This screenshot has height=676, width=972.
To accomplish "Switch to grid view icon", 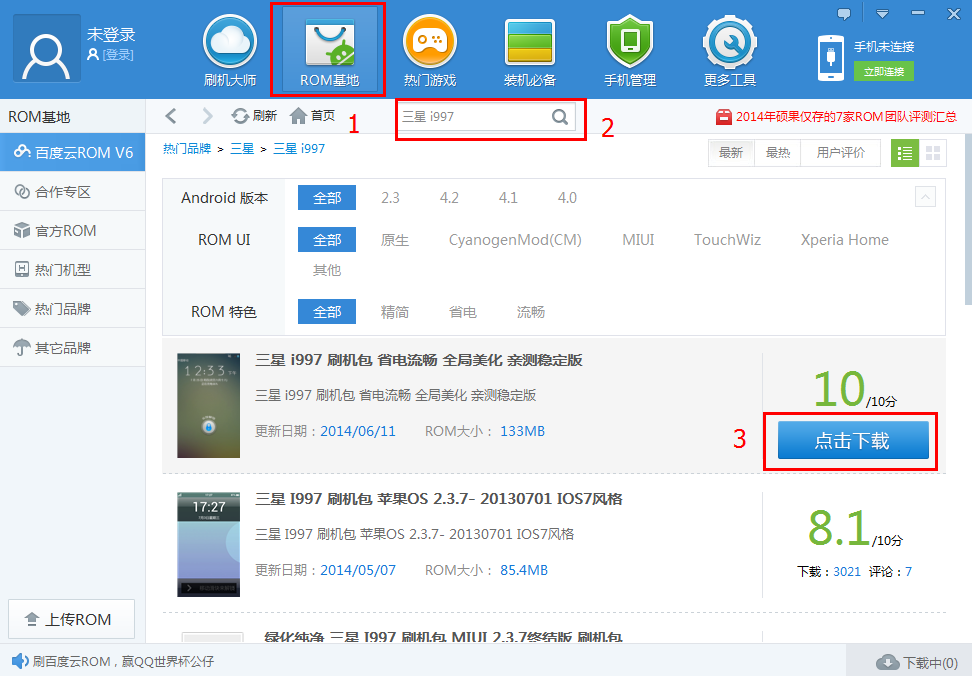I will [x=932, y=153].
